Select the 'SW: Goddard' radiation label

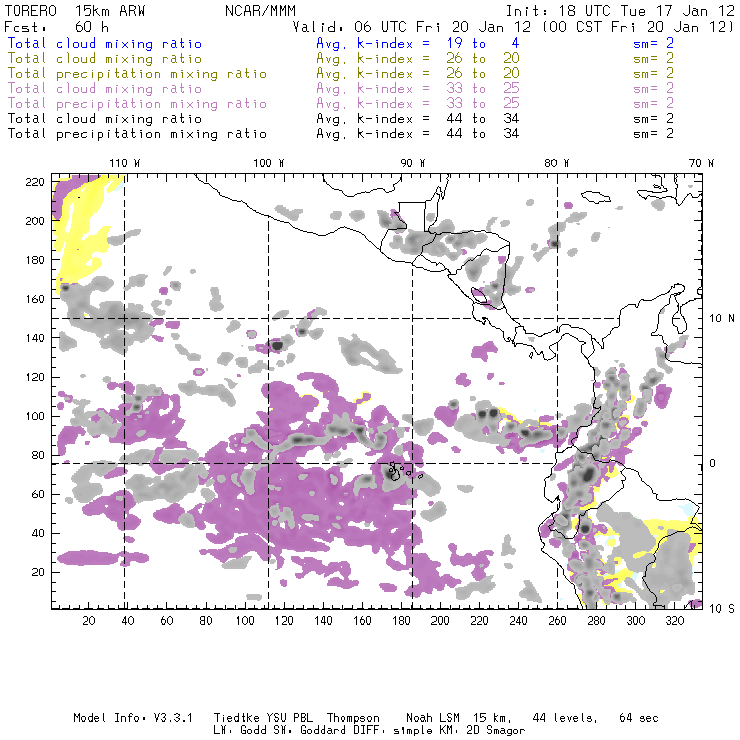click(309, 731)
